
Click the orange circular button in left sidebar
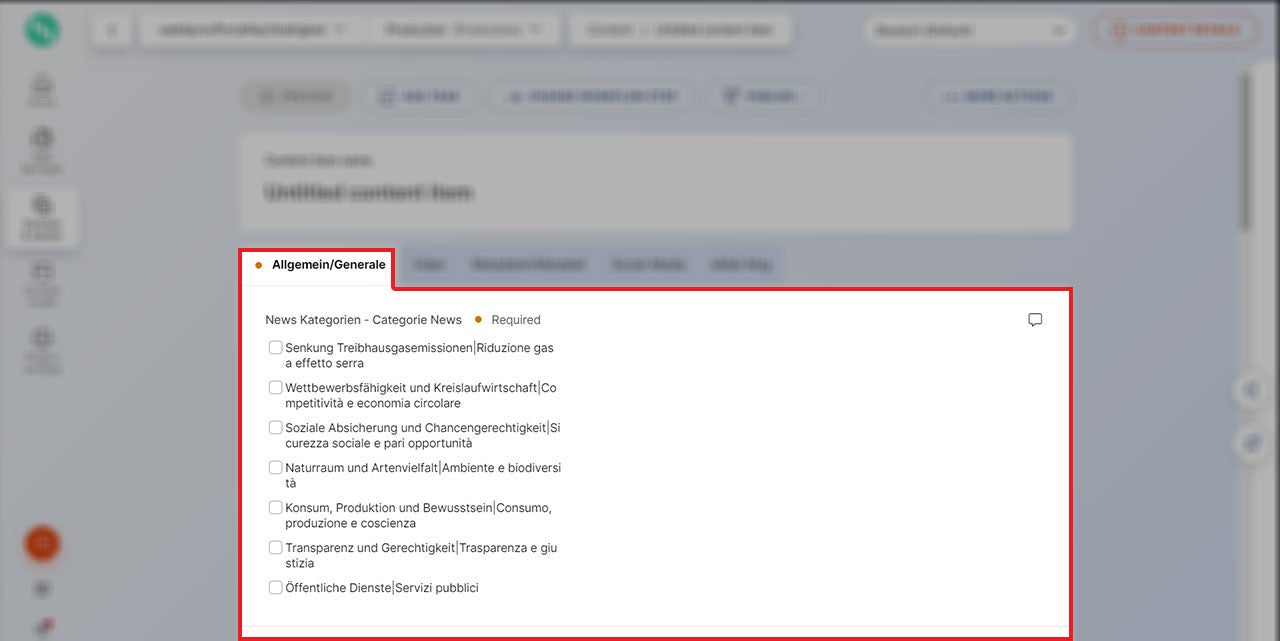pyautogui.click(x=42, y=543)
